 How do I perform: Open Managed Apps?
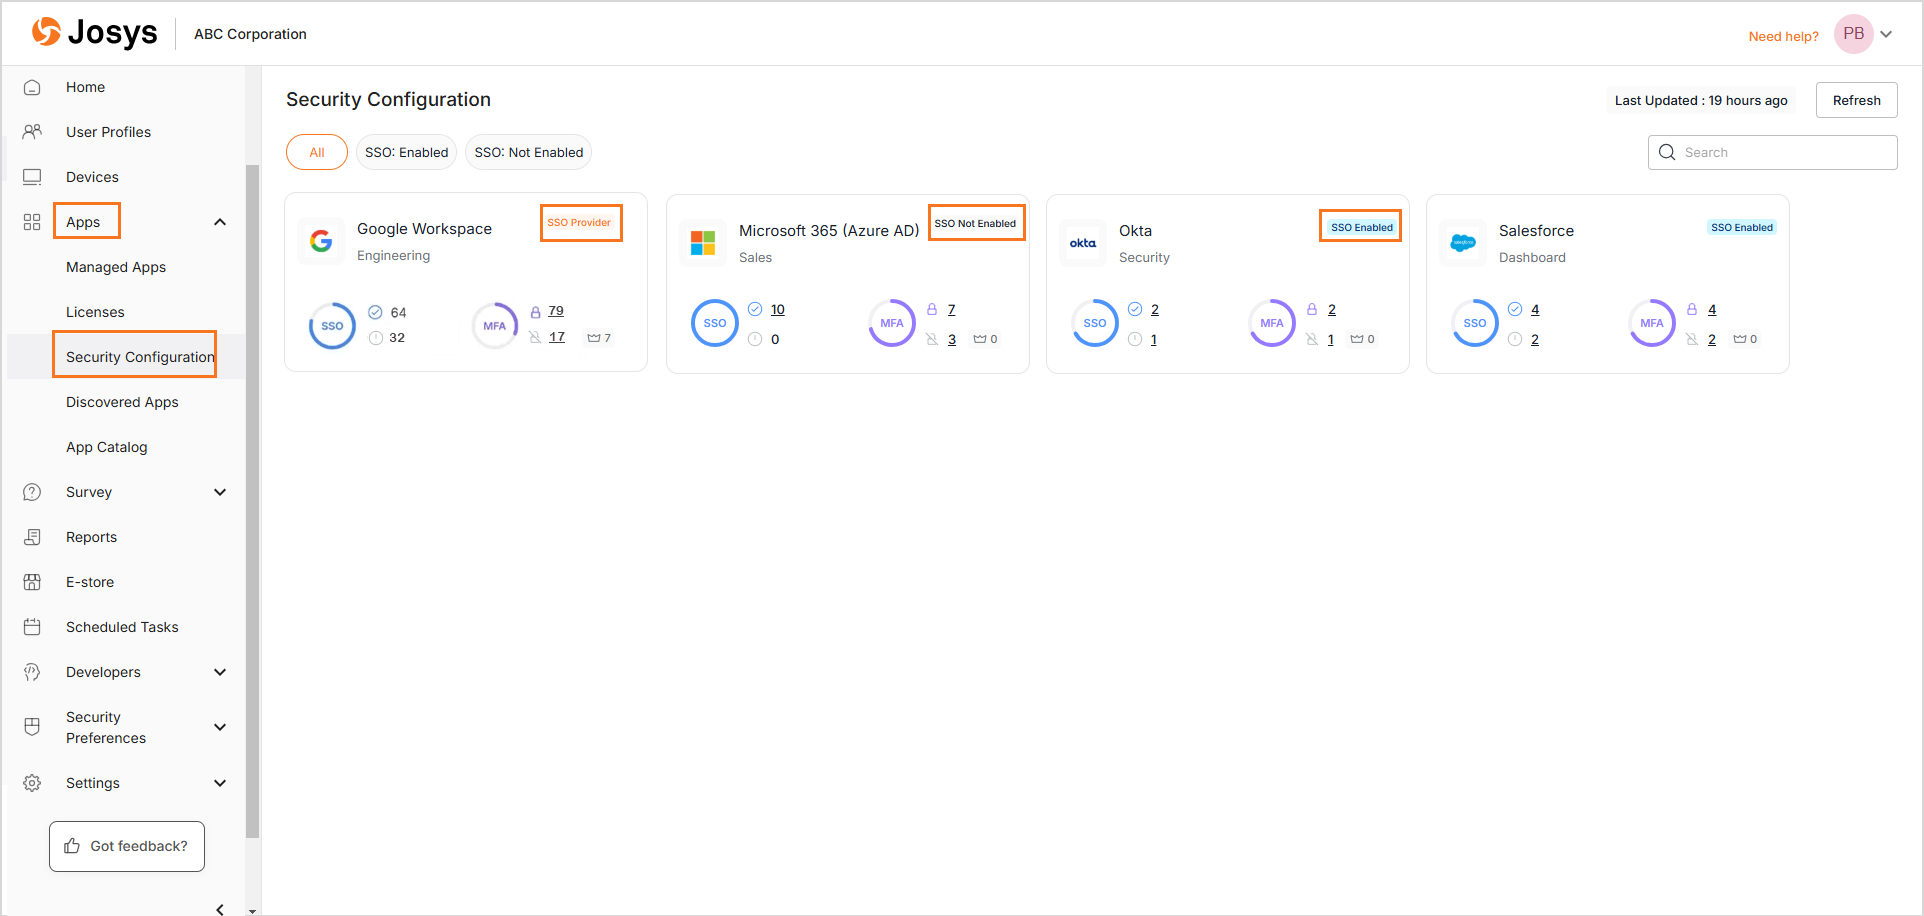pyautogui.click(x=116, y=267)
